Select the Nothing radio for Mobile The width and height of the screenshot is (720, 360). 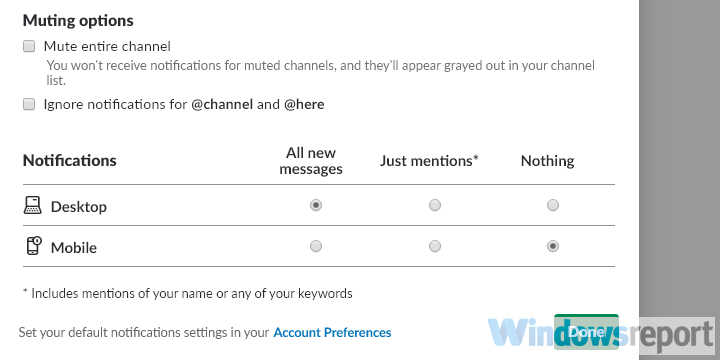tap(553, 246)
